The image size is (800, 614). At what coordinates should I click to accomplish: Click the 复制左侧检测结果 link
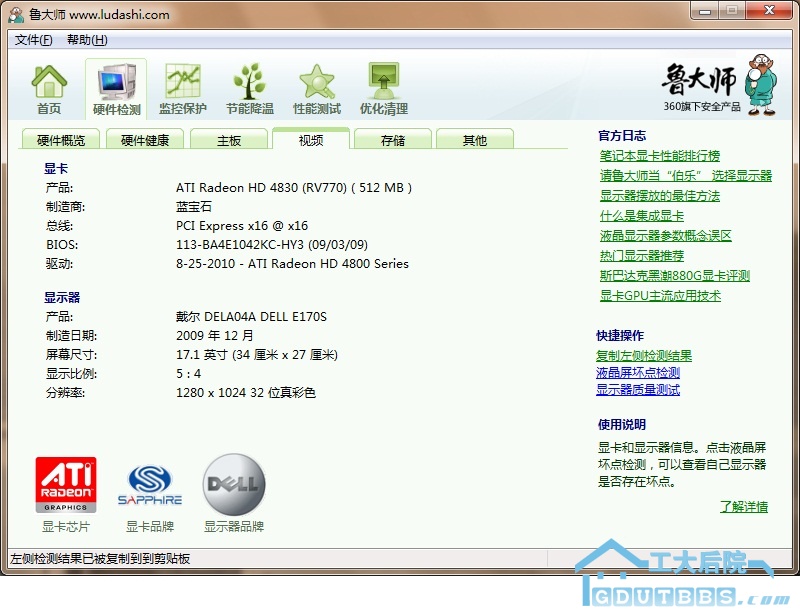644,356
